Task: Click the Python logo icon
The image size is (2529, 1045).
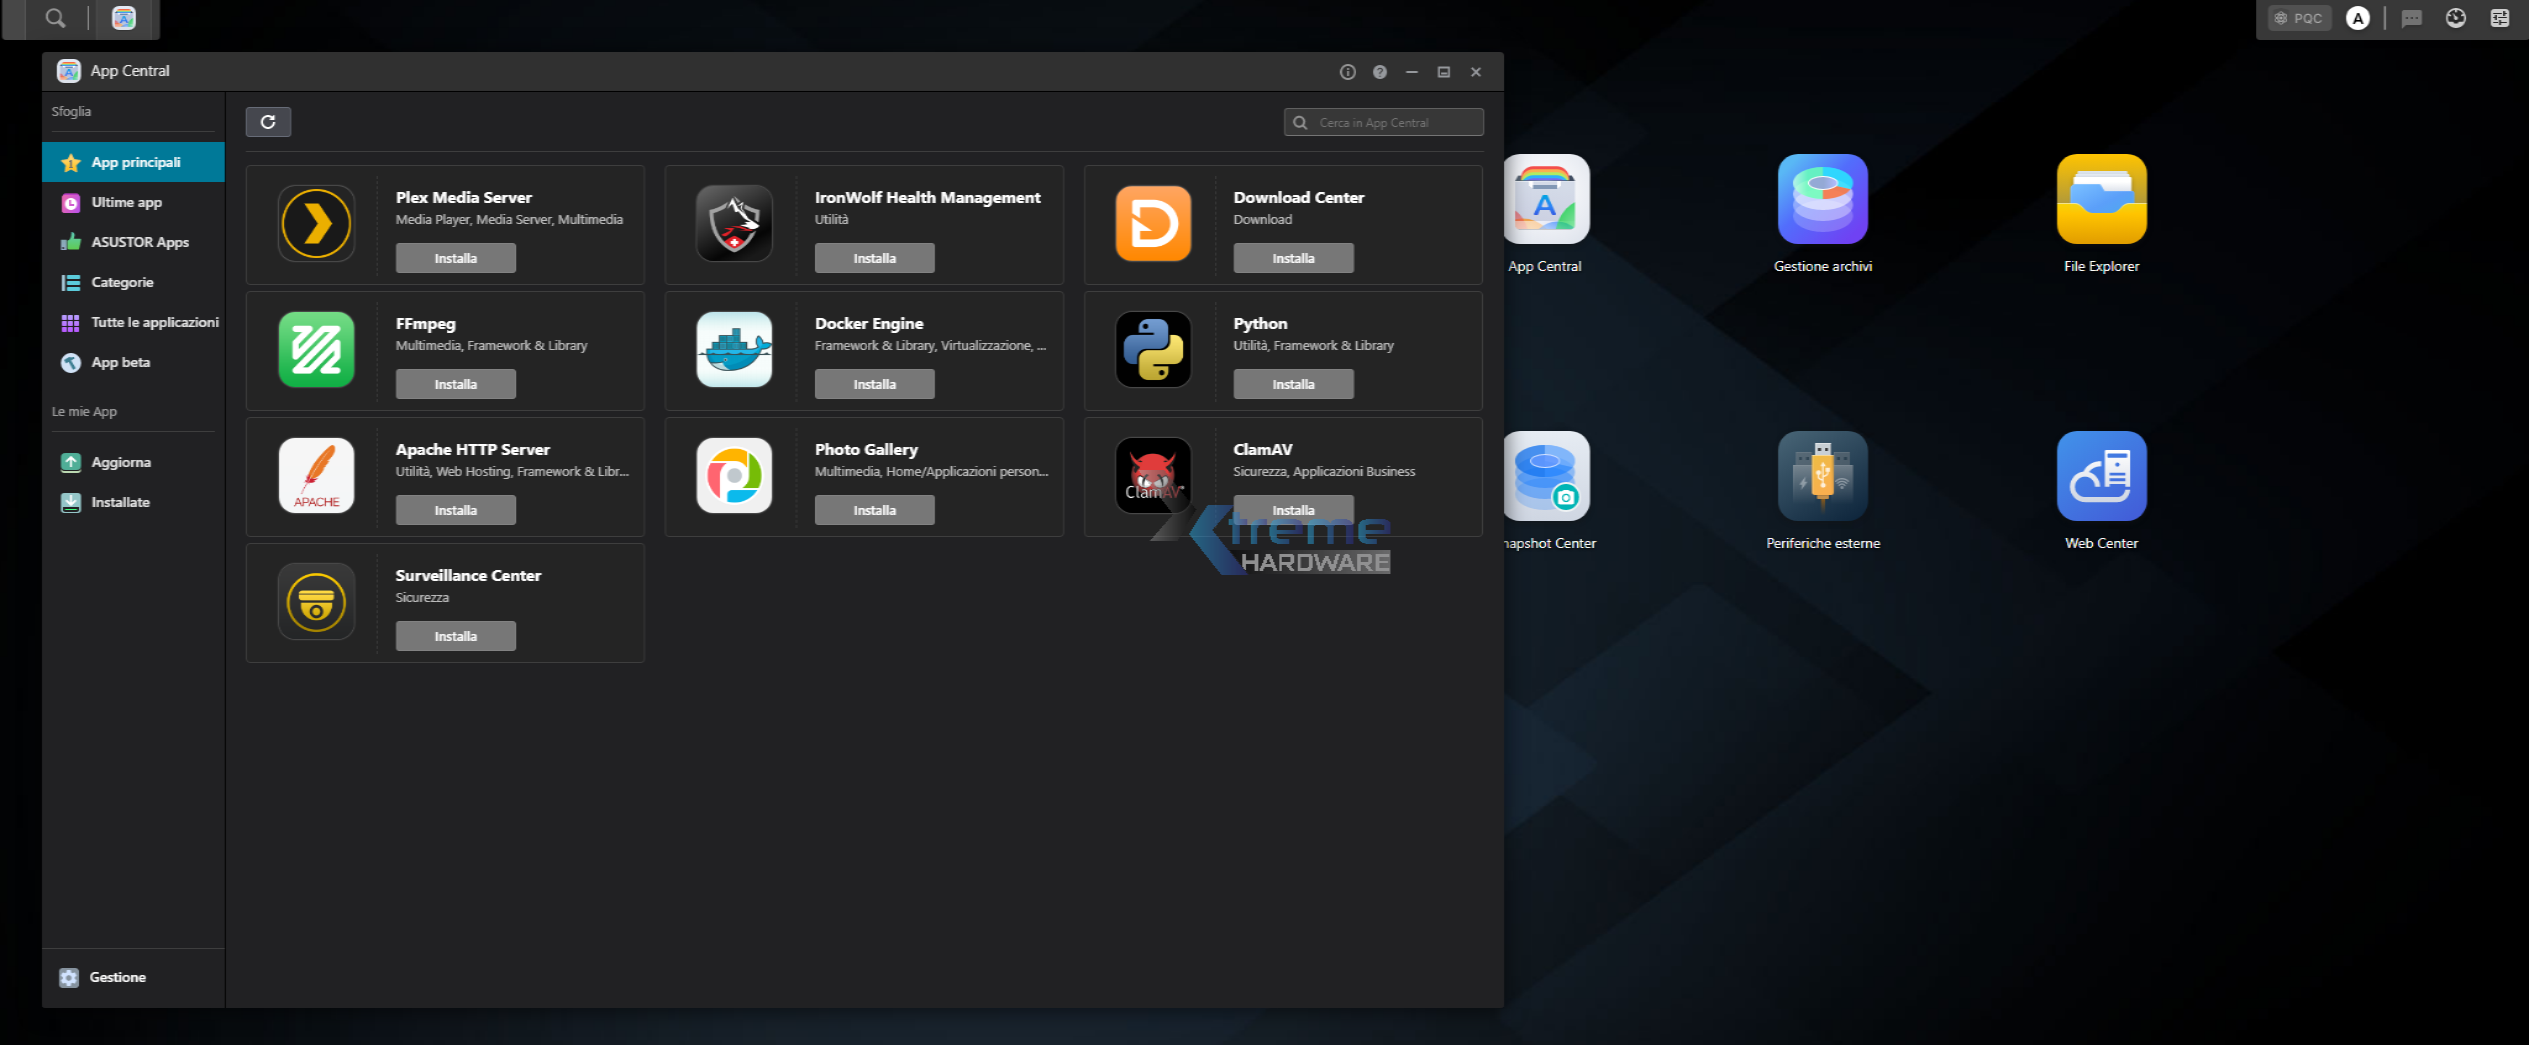Action: (1153, 350)
